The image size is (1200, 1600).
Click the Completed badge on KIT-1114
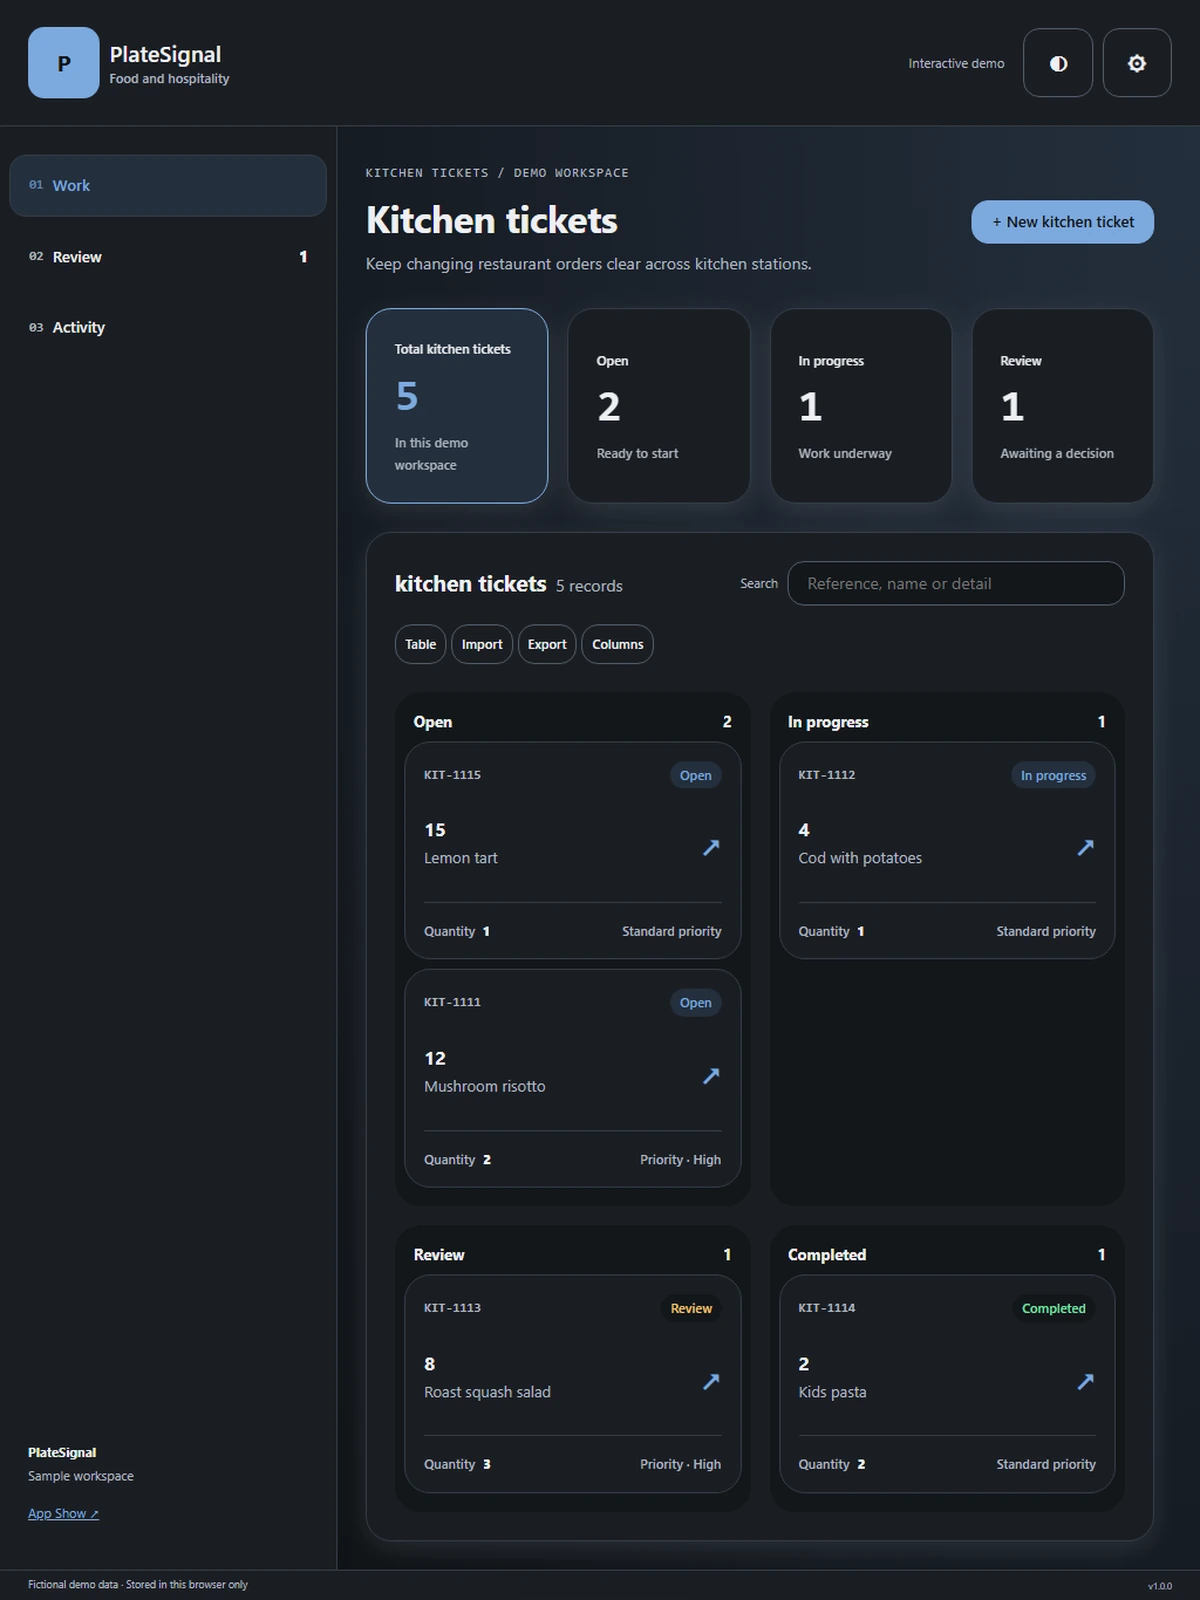coord(1053,1308)
